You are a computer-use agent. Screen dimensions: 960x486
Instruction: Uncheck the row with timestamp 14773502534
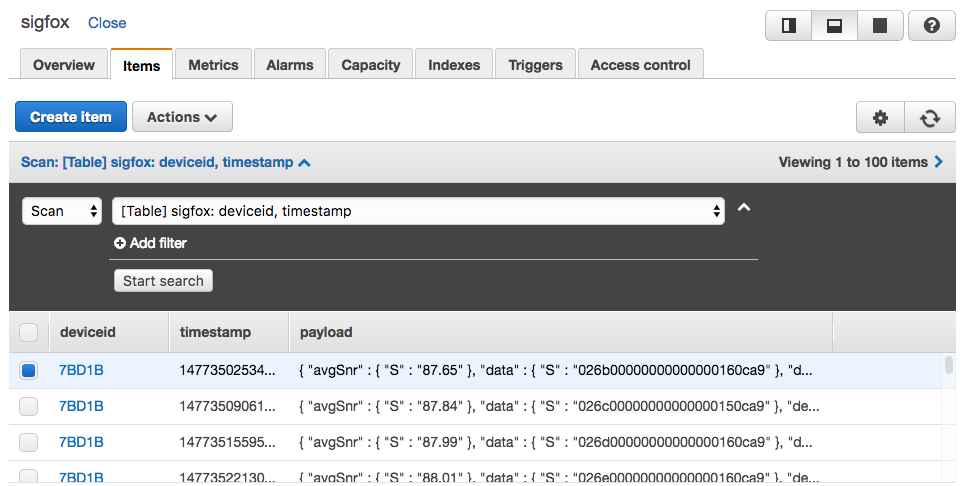point(29,370)
